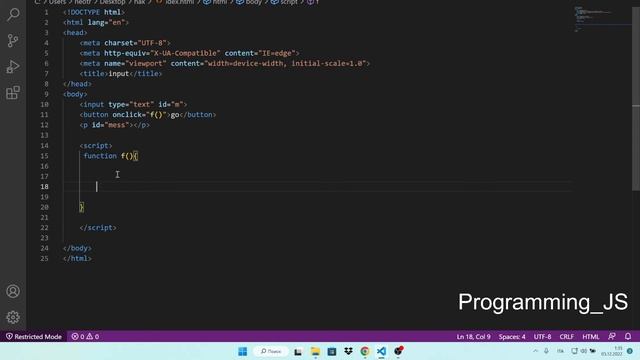Select the html breadcrumb segment

click(x=220, y=2)
